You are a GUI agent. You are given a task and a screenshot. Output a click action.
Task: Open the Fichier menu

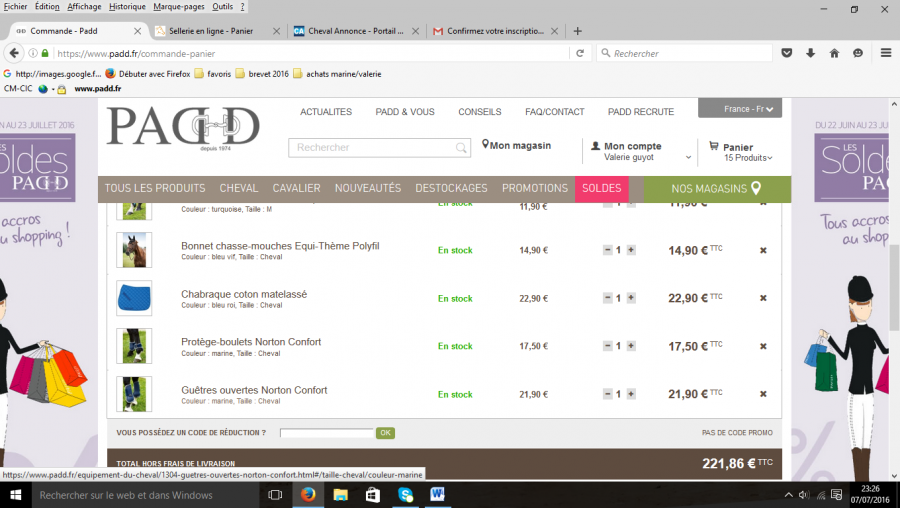coord(15,6)
